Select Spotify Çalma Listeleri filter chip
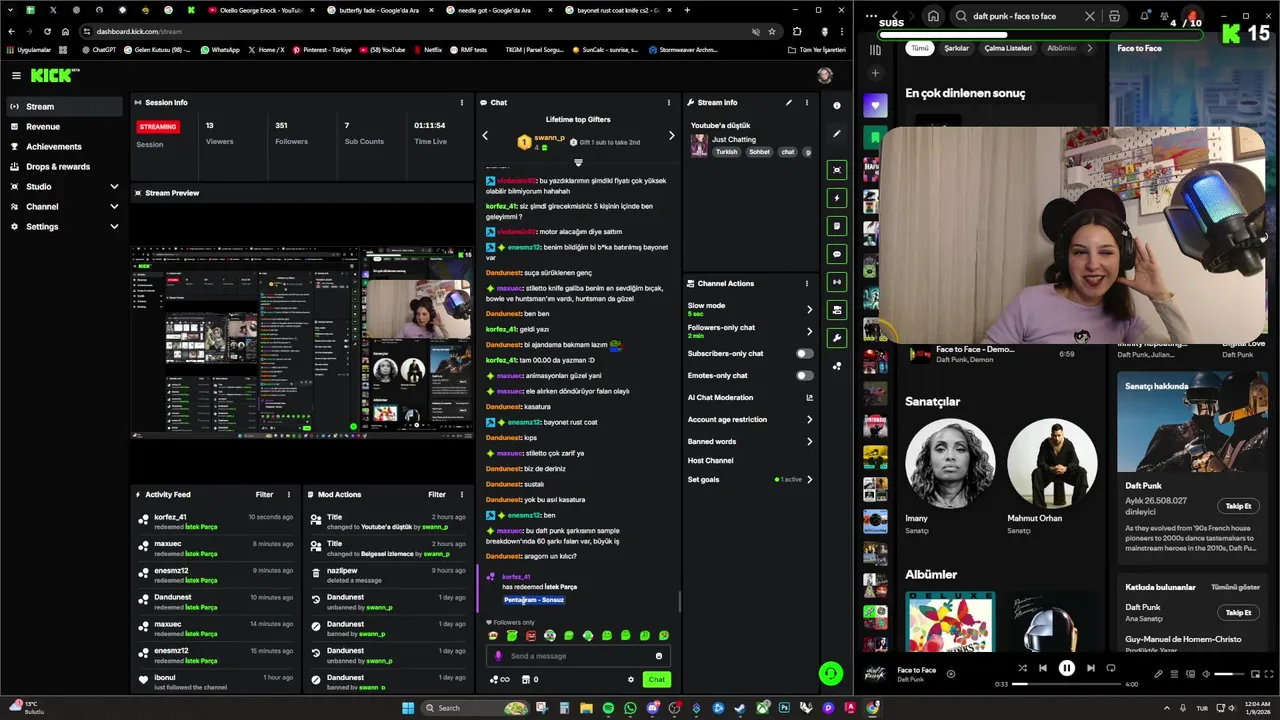The height and width of the screenshot is (720, 1280). 1007,48
